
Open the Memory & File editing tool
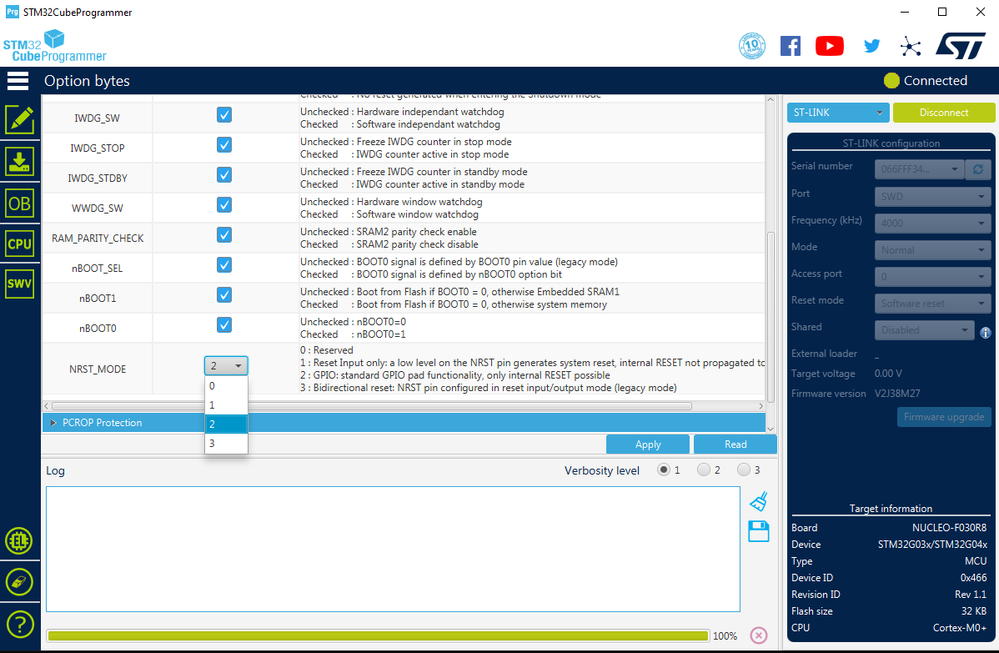[20, 119]
